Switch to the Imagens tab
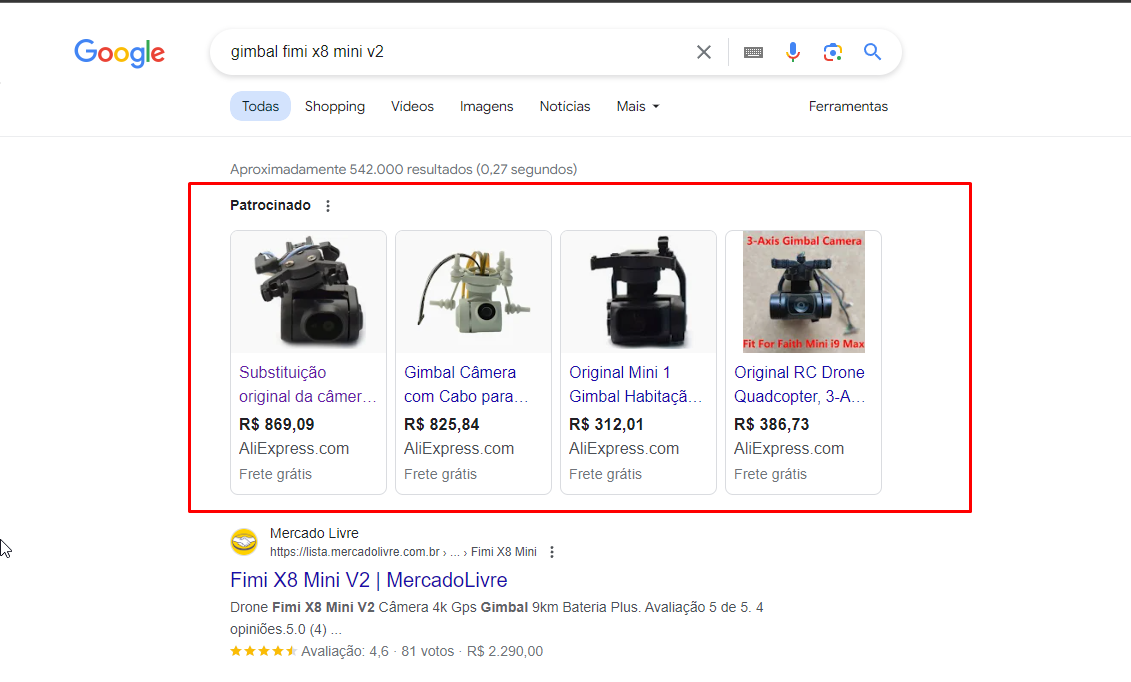This screenshot has height=682, width=1131. (x=486, y=106)
